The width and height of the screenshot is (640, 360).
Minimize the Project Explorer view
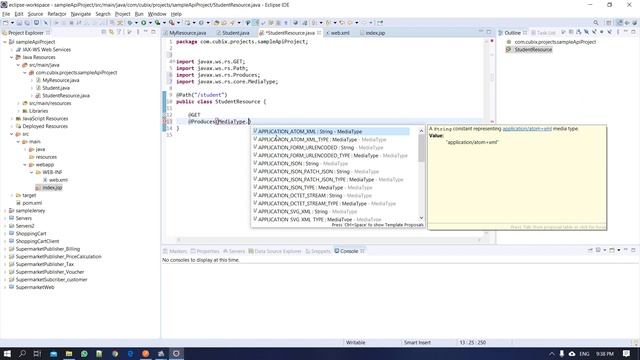(146, 32)
